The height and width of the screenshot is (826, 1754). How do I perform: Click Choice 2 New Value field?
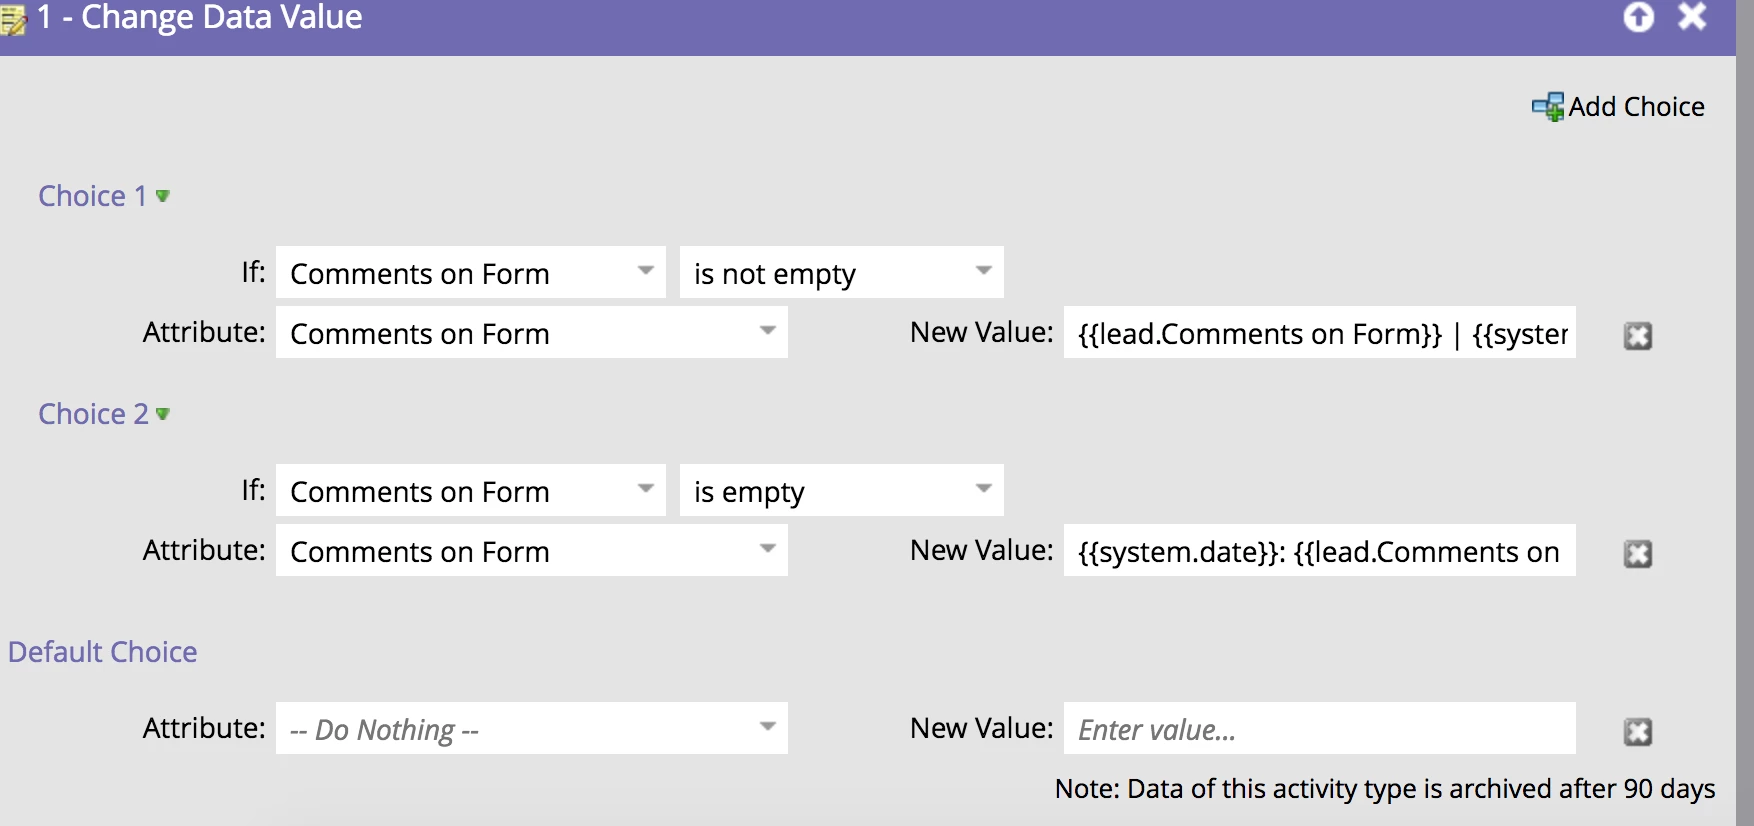pos(1320,551)
